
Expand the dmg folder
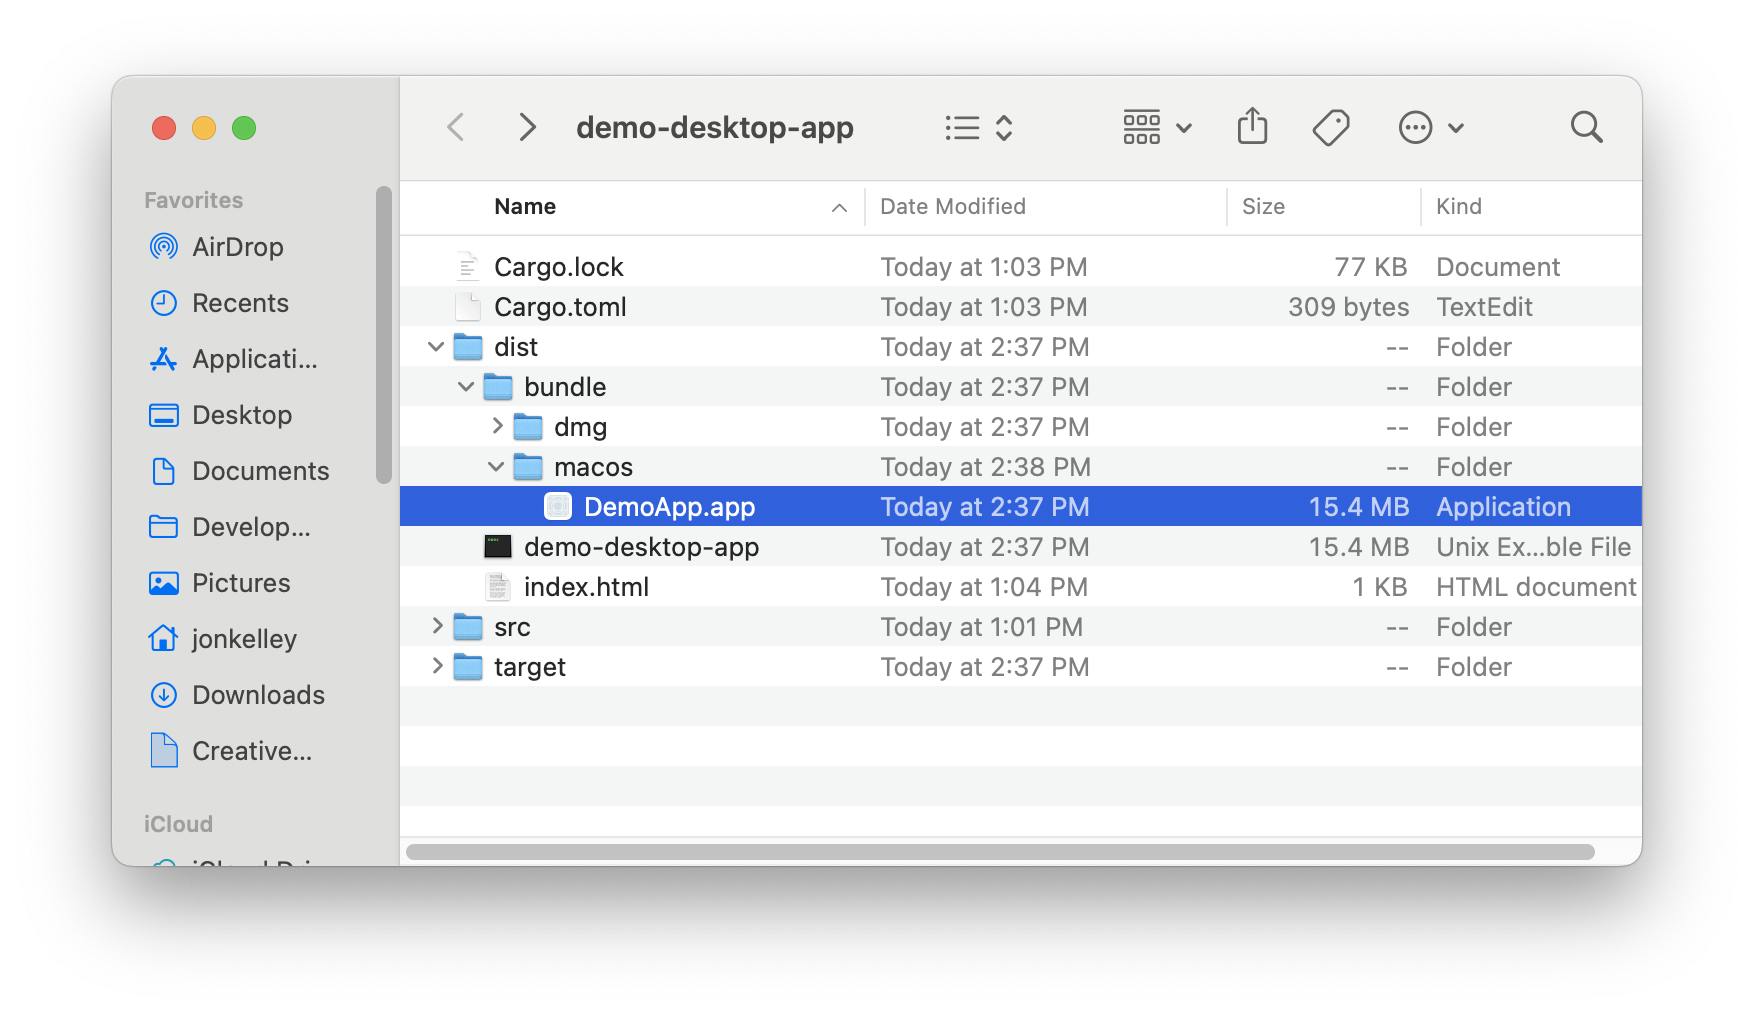497,426
